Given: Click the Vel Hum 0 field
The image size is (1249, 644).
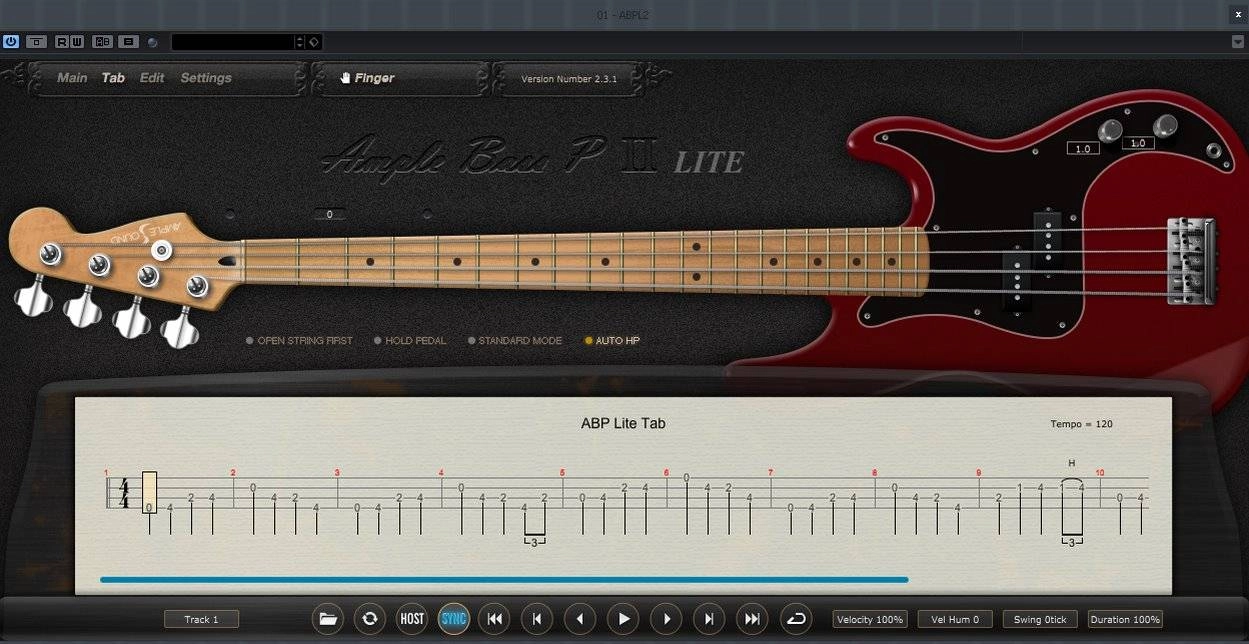Looking at the screenshot, I should tap(955, 619).
